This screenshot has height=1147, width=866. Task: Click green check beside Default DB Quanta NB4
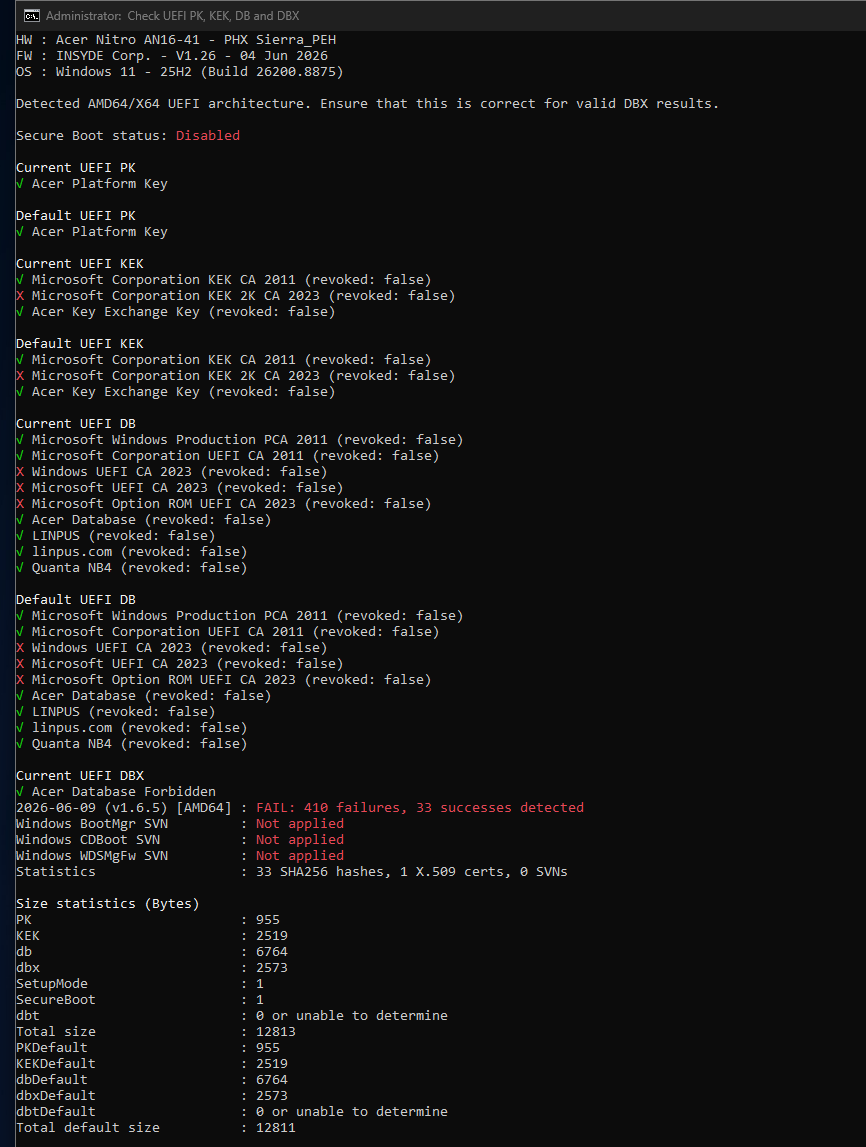click(x=20, y=744)
